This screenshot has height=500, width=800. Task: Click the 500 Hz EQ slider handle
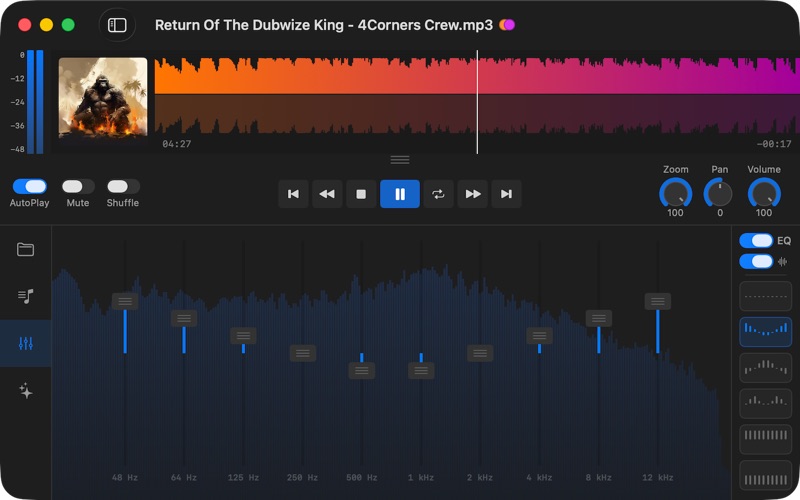tap(362, 370)
